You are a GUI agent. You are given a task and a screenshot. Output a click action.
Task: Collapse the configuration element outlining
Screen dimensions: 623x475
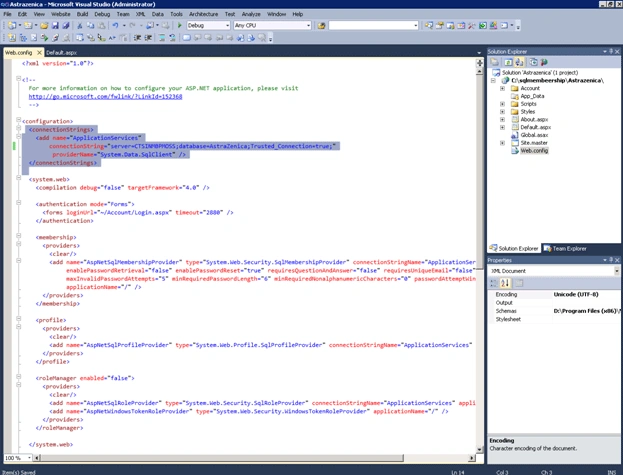(x=19, y=120)
